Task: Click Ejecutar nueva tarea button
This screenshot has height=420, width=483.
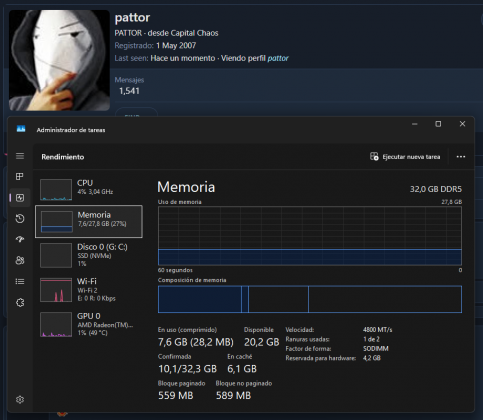Action: click(x=405, y=157)
